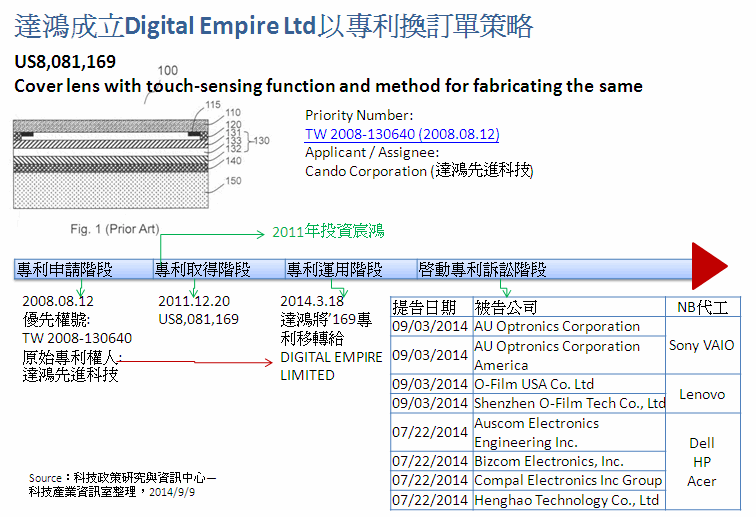756x517 pixels.
Task: Click the HP entry in NB代工 column
Action: (x=702, y=462)
